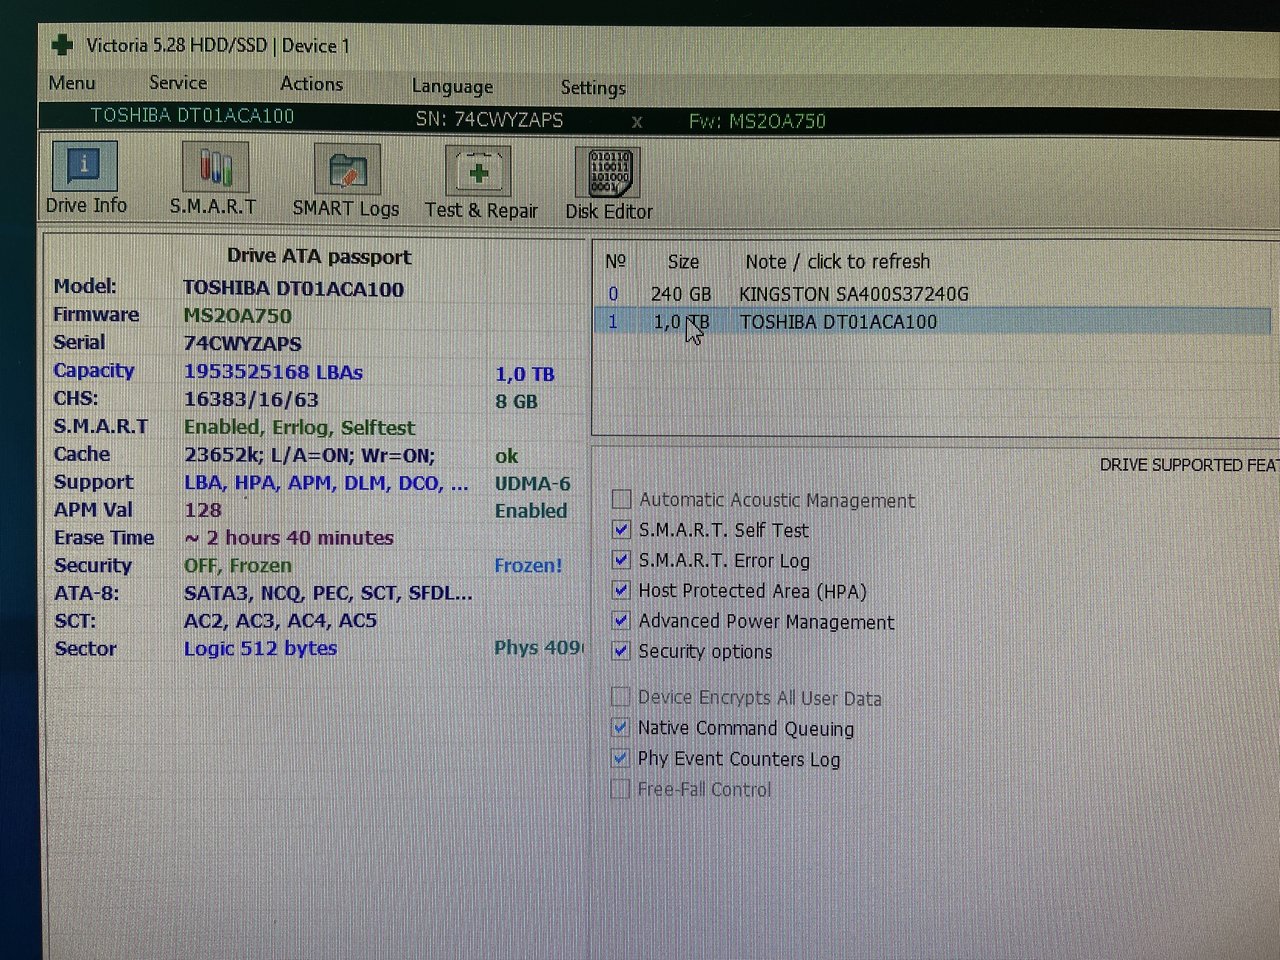Viewport: 1280px width, 960px height.
Task: Open the Actions menu
Action: point(311,84)
